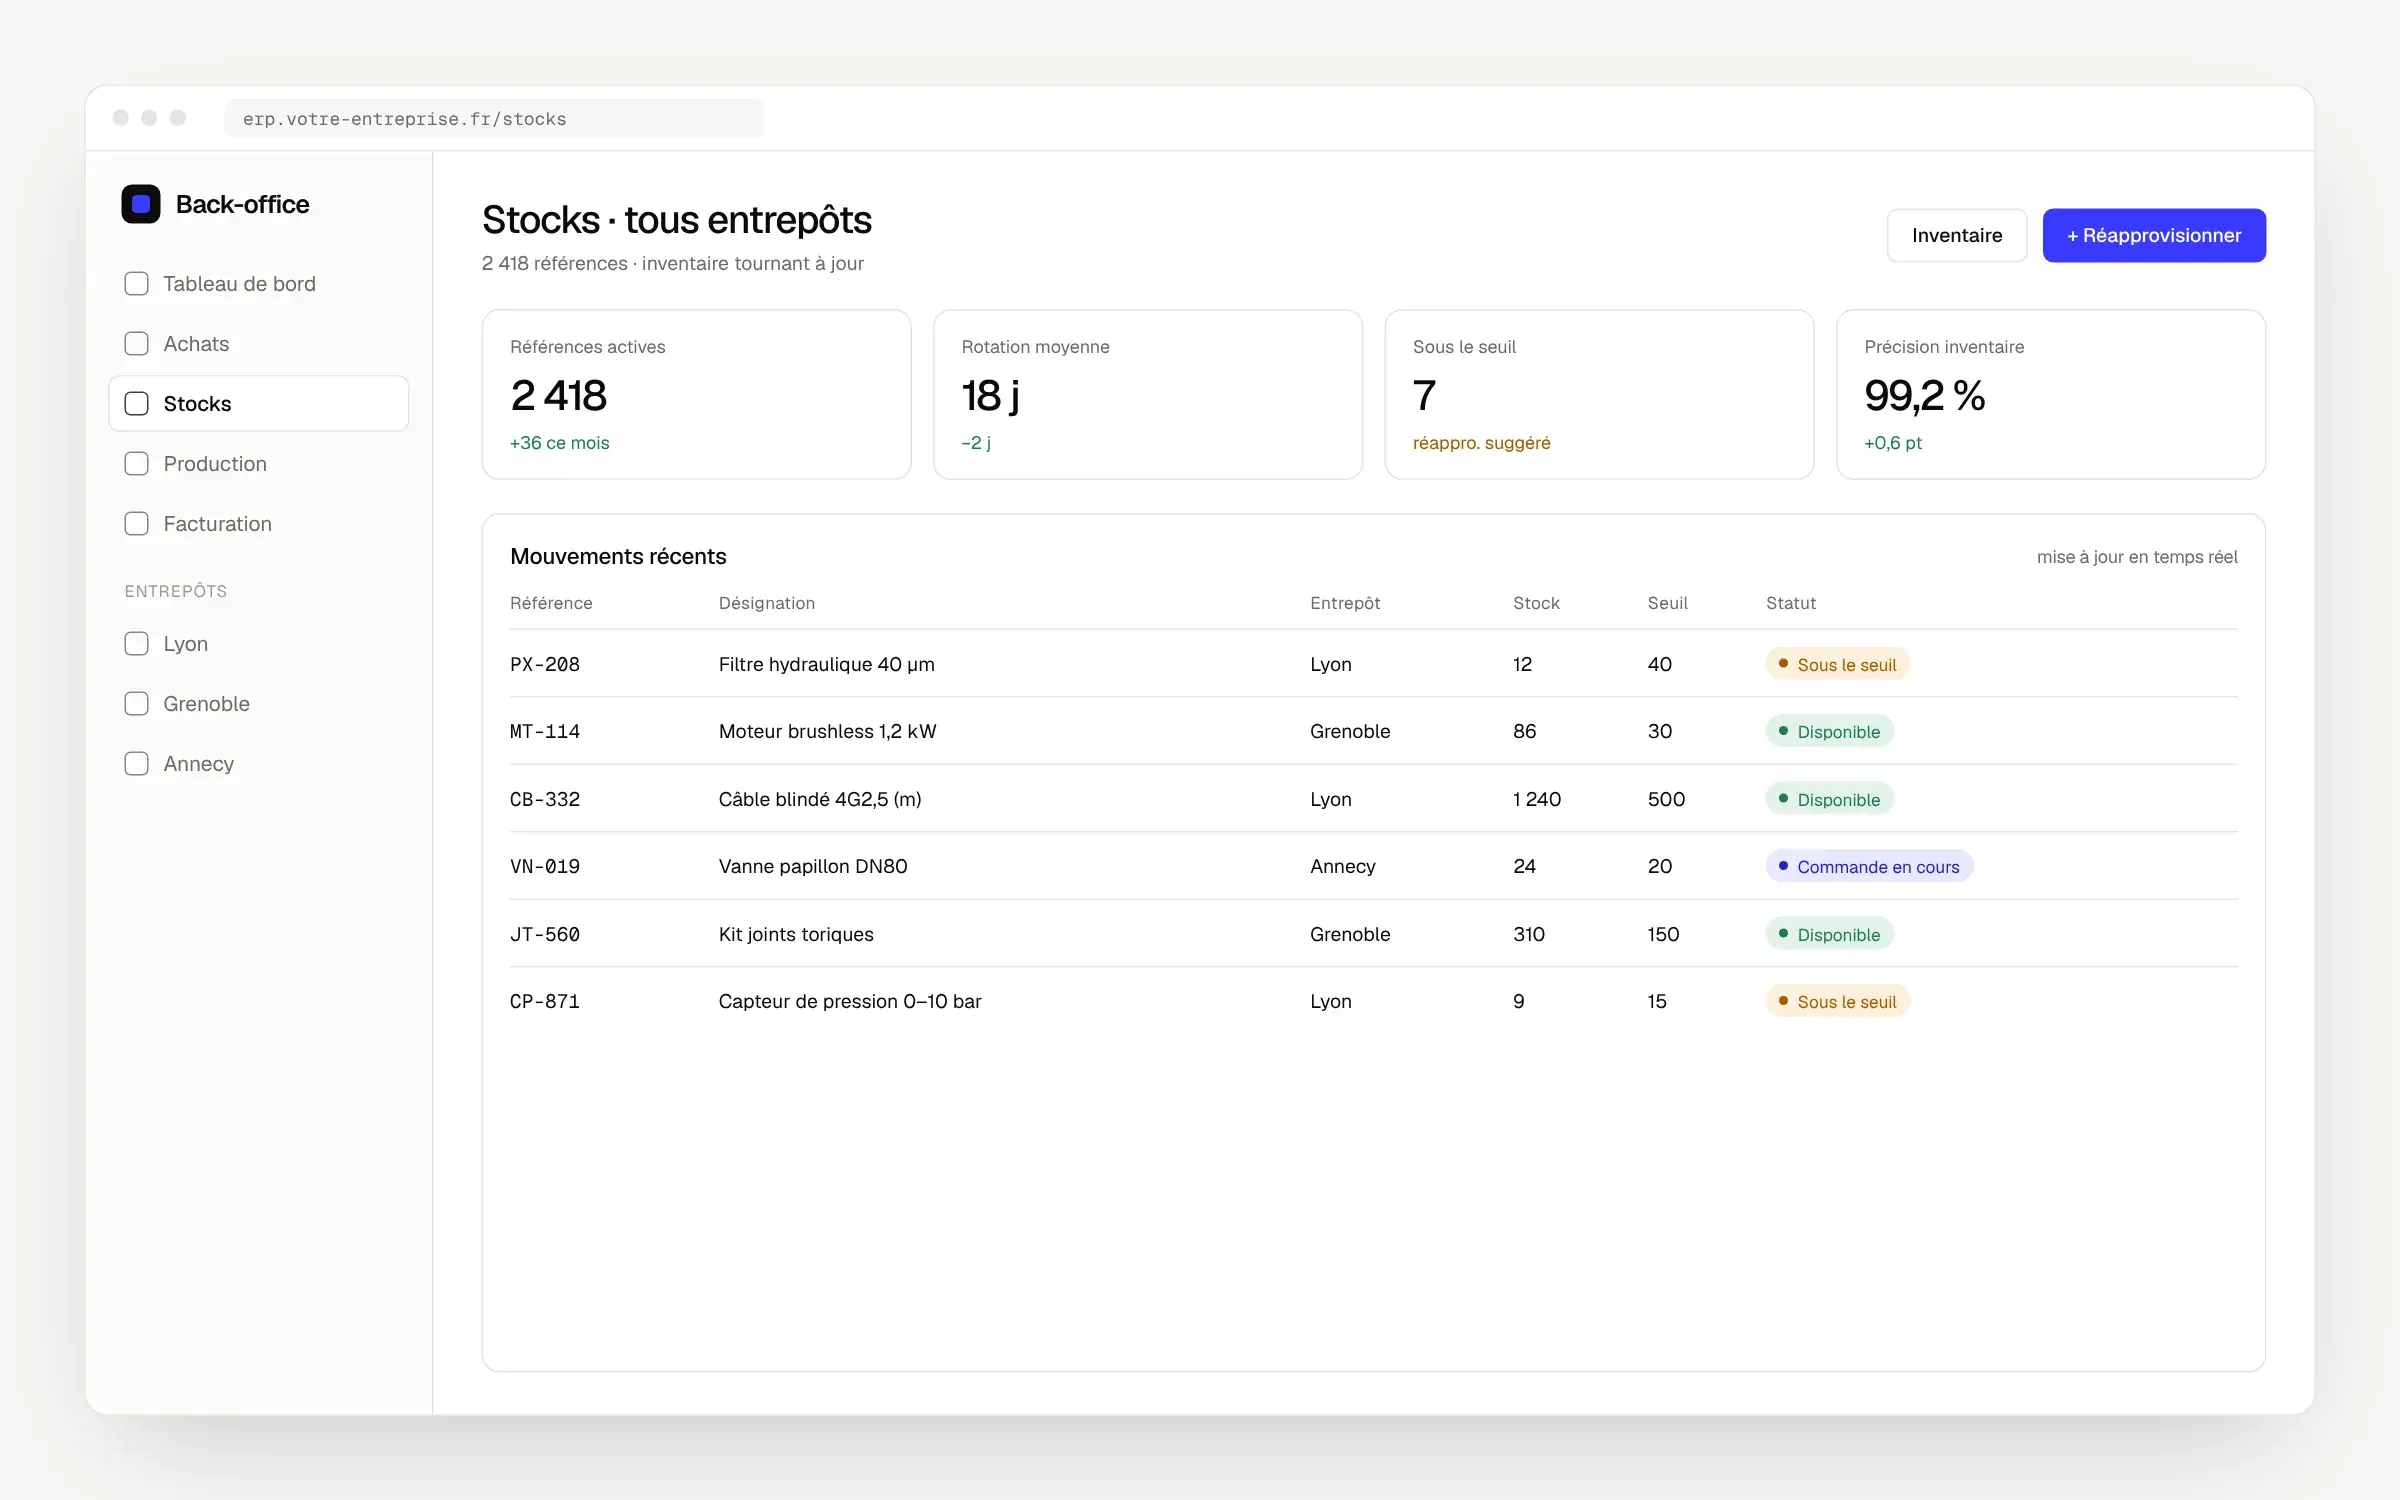The image size is (2400, 1500).
Task: Click Sous le seuil badge for CP-871
Action: click(x=1838, y=1001)
